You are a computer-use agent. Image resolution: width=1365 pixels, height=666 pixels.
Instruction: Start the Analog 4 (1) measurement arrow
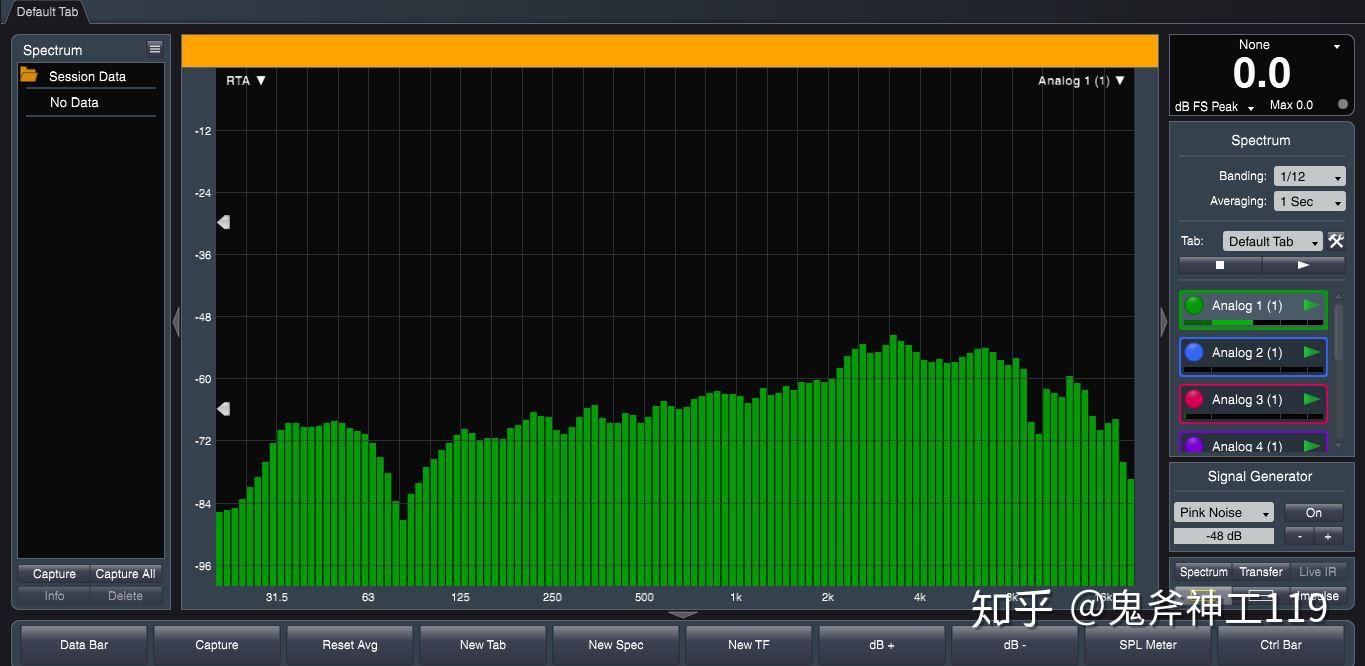click(x=1312, y=446)
